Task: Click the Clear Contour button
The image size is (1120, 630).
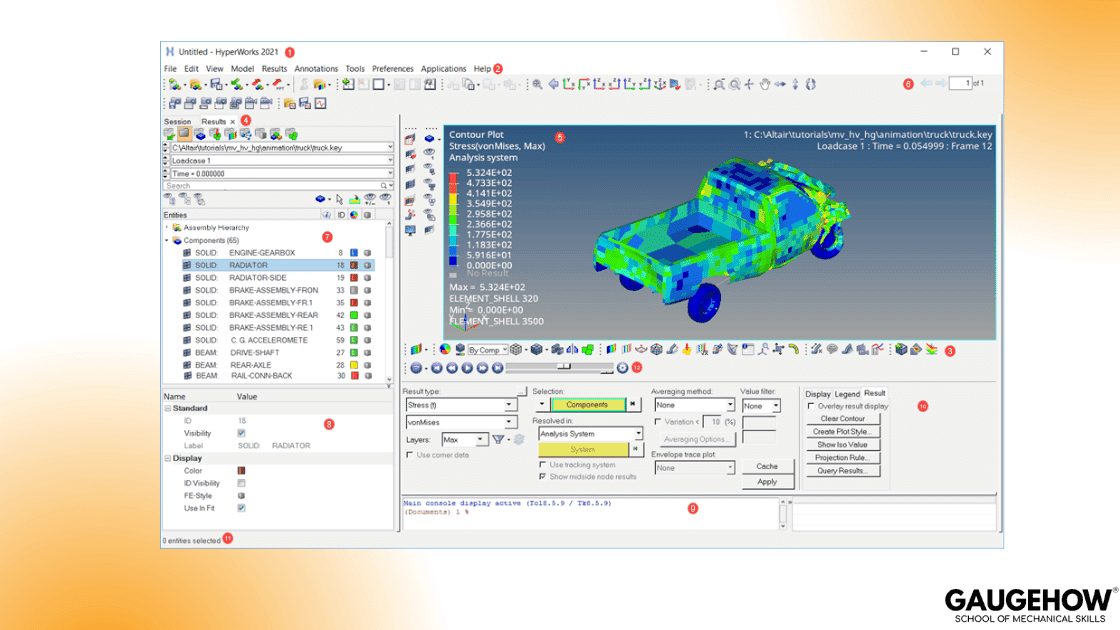Action: pyautogui.click(x=843, y=419)
